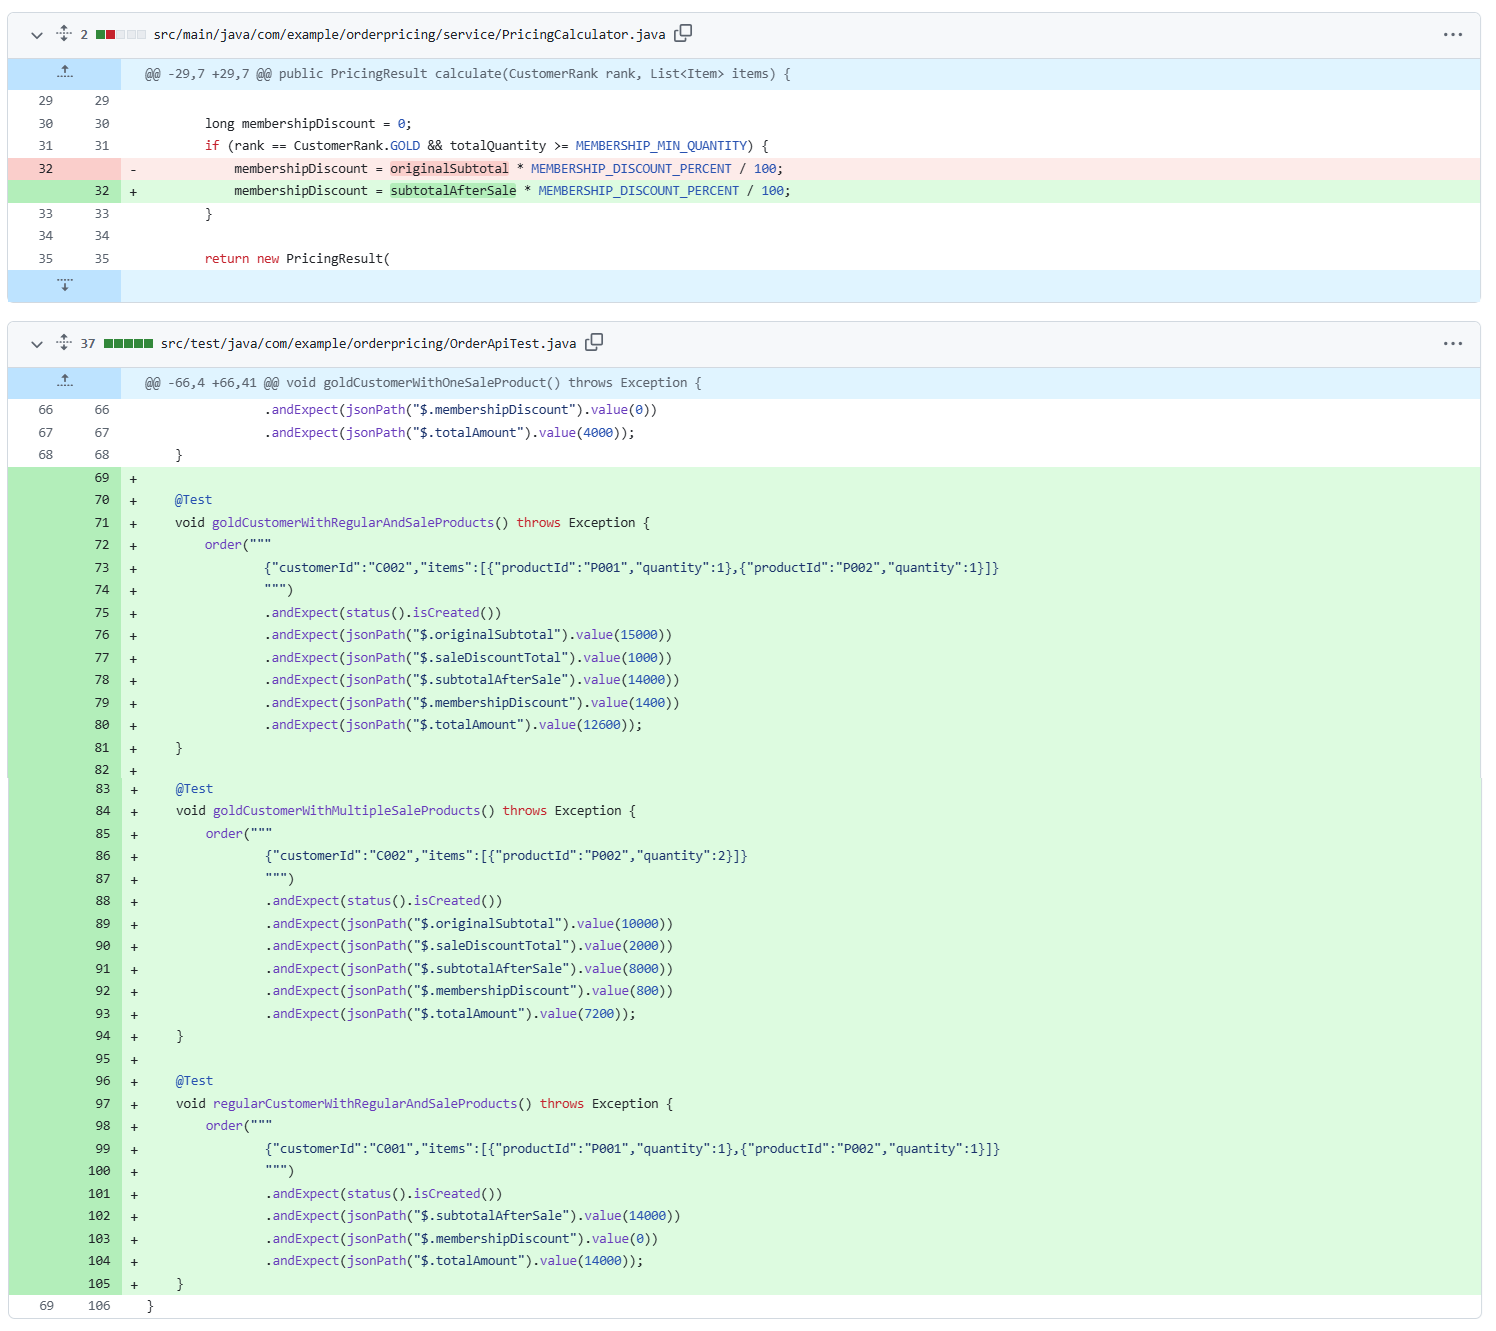
Task: Expand lines above OrderApiTest hunk
Action: click(65, 382)
